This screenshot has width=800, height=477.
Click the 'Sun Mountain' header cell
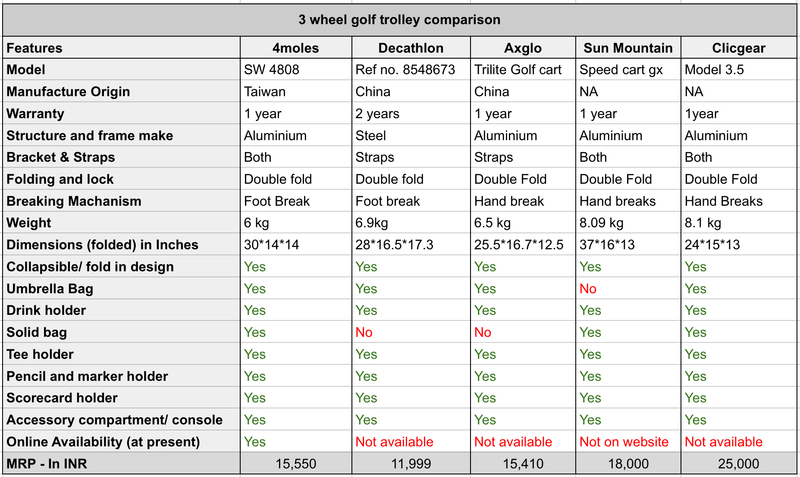tap(628, 47)
